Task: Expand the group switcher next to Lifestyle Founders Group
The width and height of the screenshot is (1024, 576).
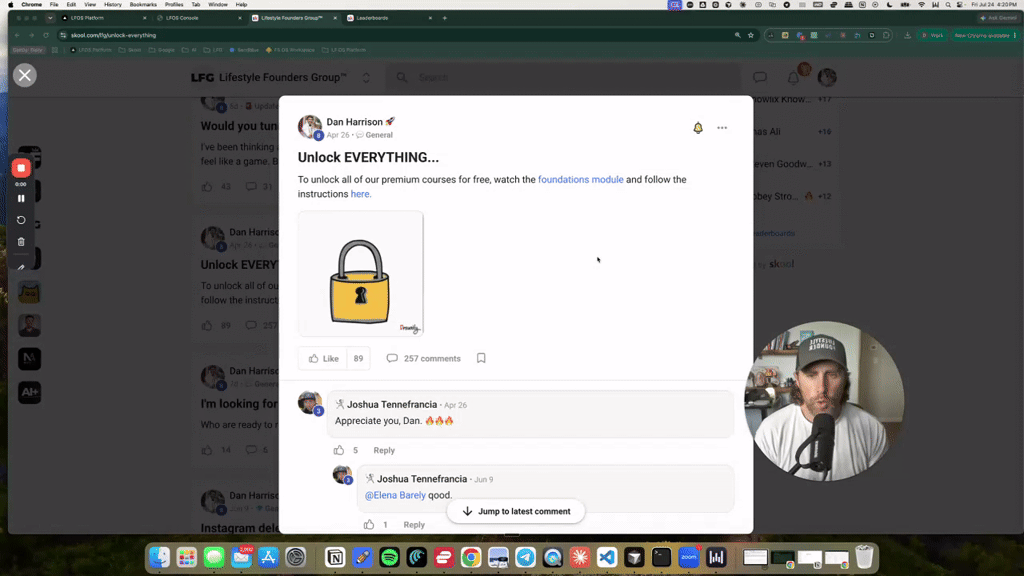Action: [366, 78]
